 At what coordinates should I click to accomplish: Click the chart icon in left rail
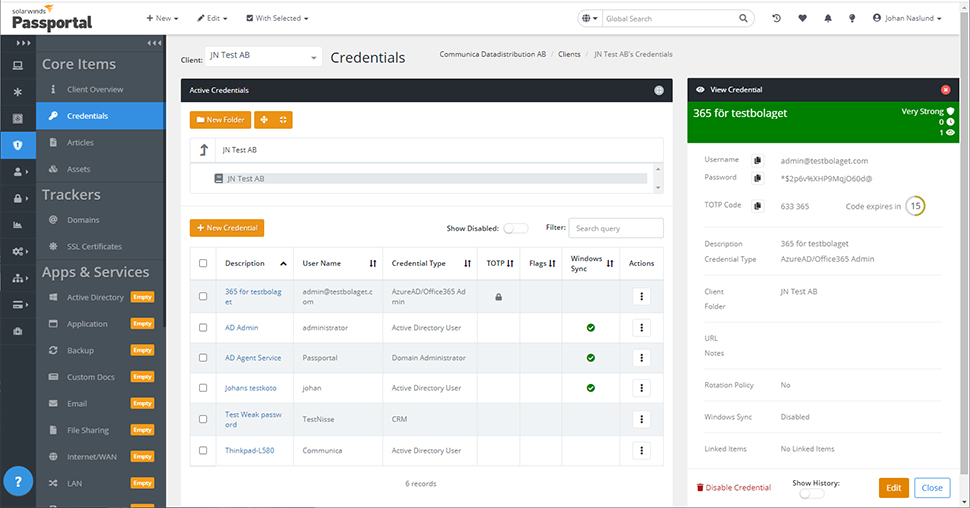coord(18,225)
